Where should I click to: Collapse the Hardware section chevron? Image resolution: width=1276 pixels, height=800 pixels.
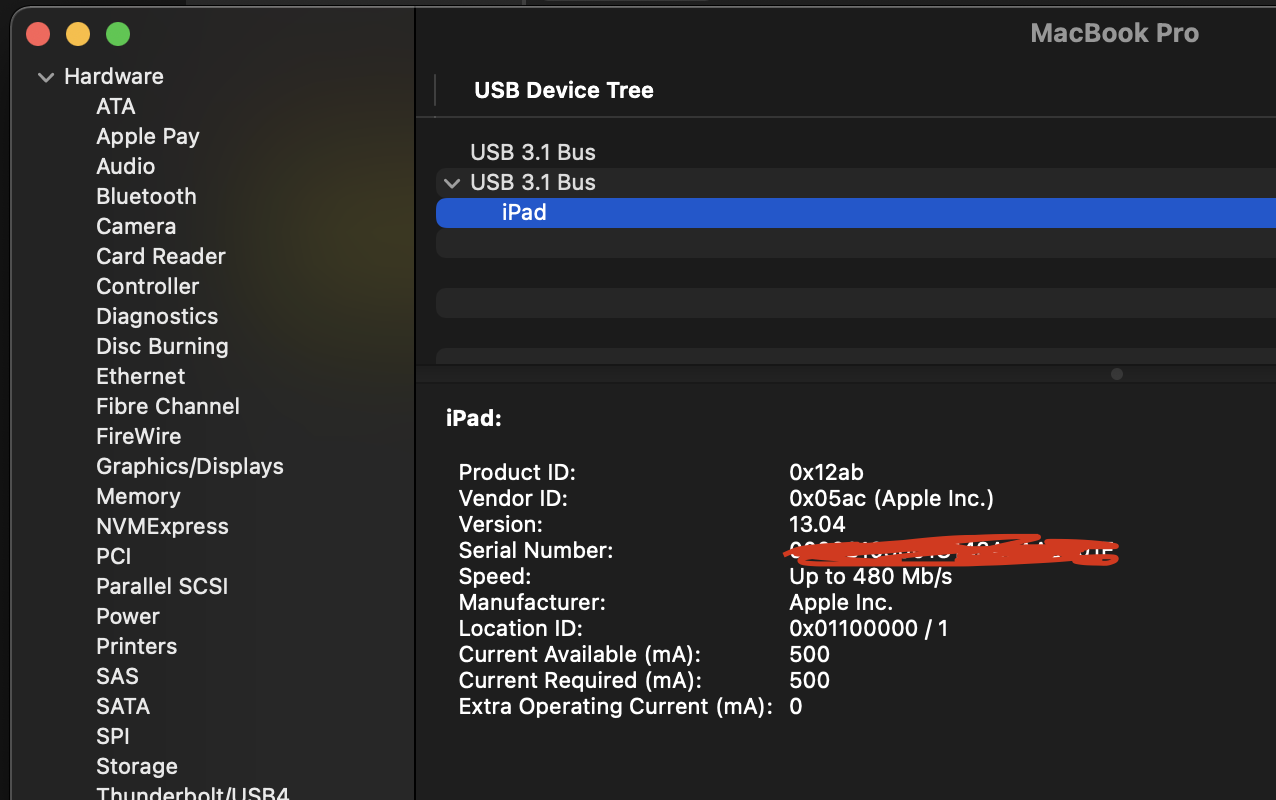click(46, 77)
